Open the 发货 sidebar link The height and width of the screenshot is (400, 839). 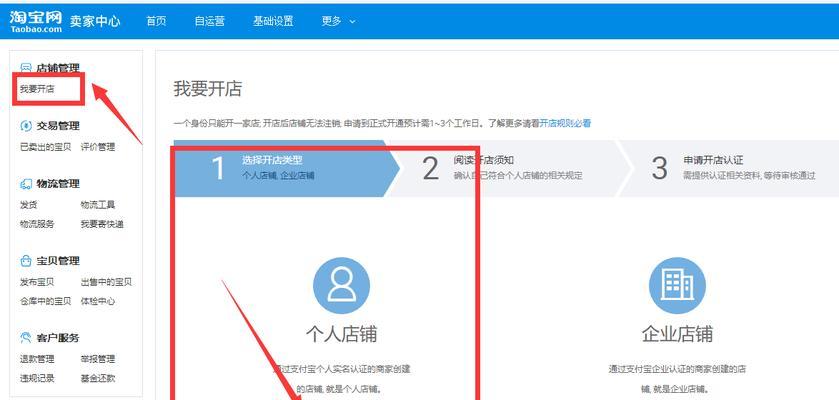pos(28,205)
